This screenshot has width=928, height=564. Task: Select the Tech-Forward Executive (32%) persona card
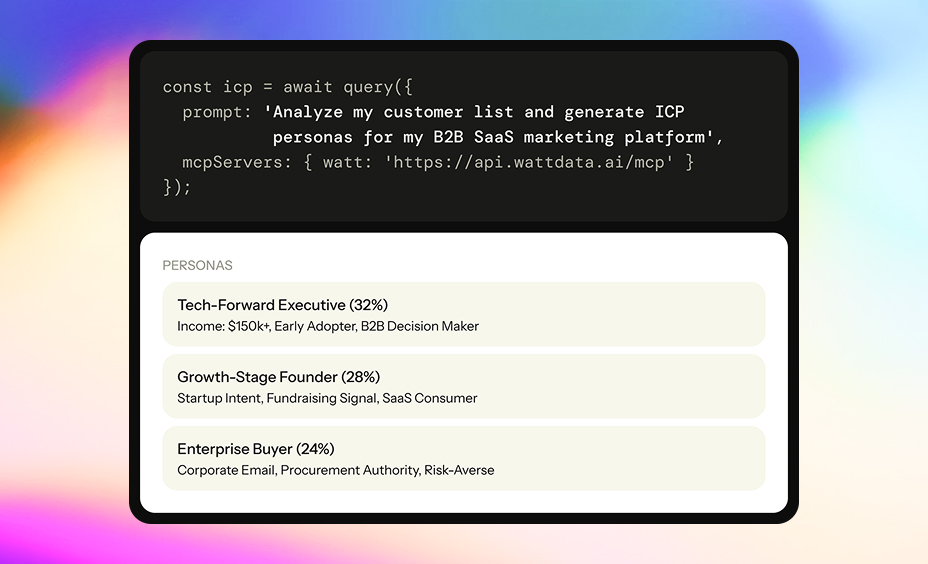pyautogui.click(x=463, y=314)
